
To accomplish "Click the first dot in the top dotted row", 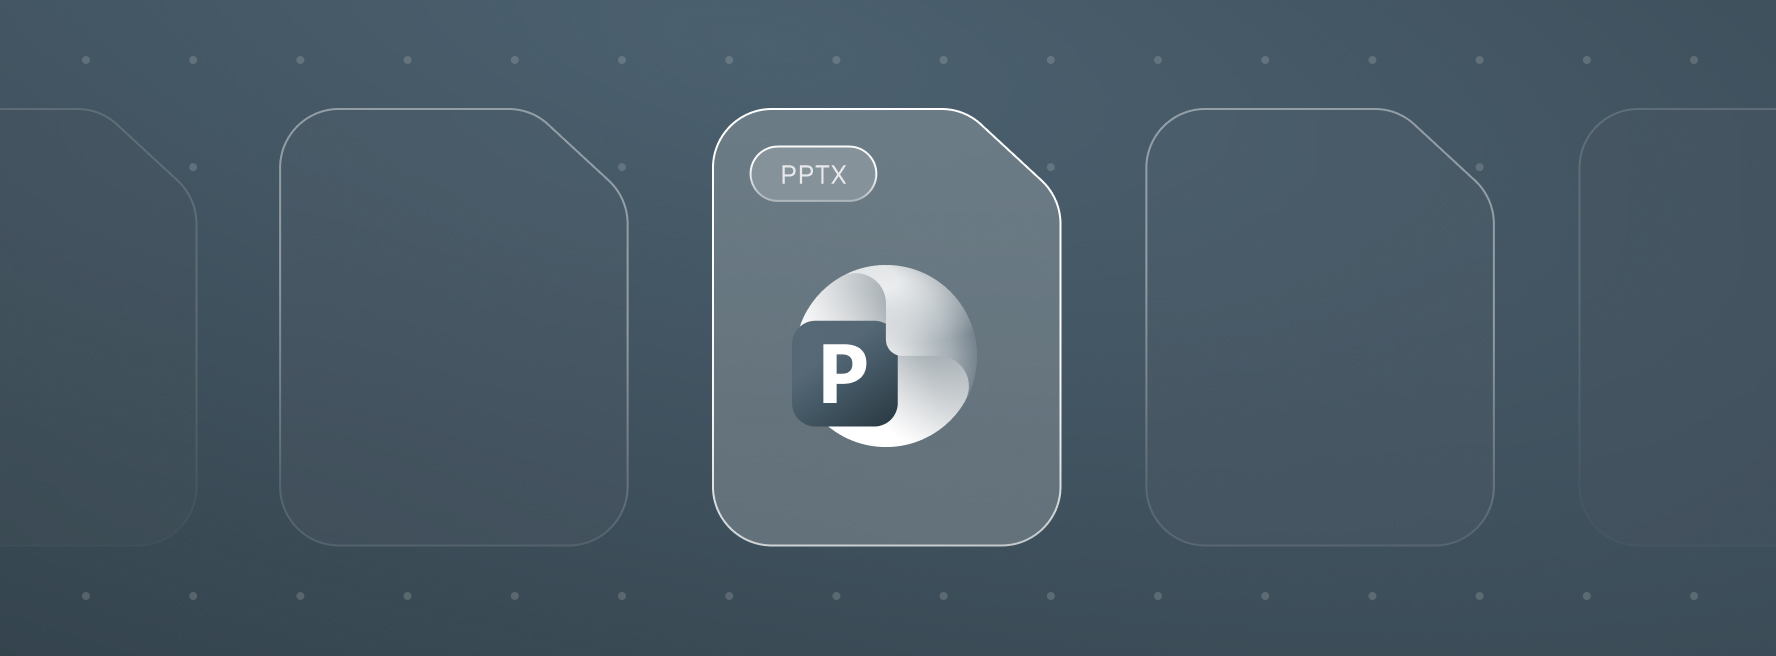I will (86, 60).
